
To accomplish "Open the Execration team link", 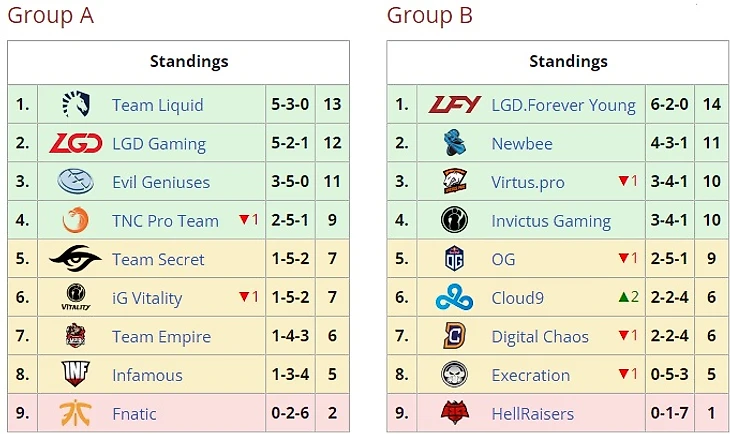I will (x=530, y=375).
